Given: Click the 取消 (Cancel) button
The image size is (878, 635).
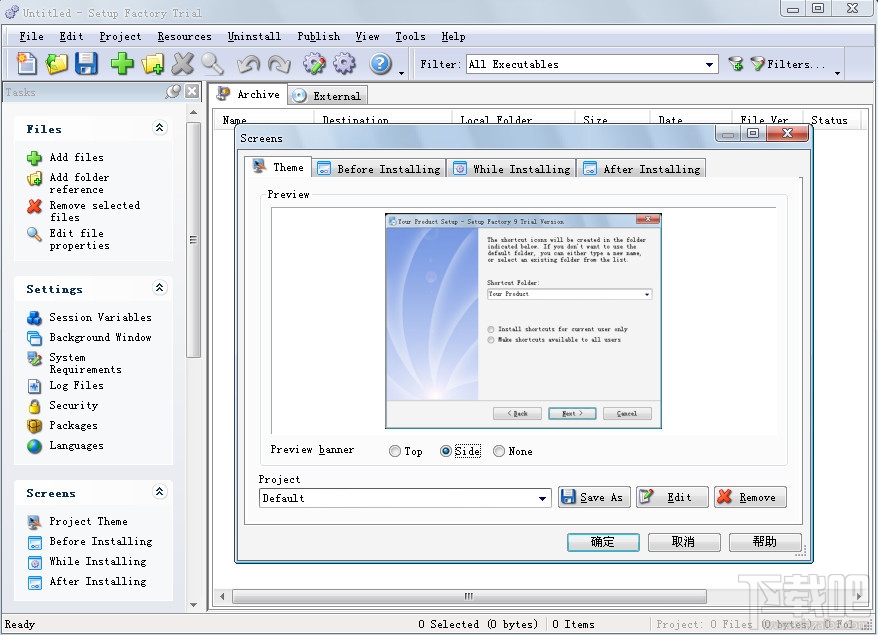Looking at the screenshot, I should pos(684,542).
